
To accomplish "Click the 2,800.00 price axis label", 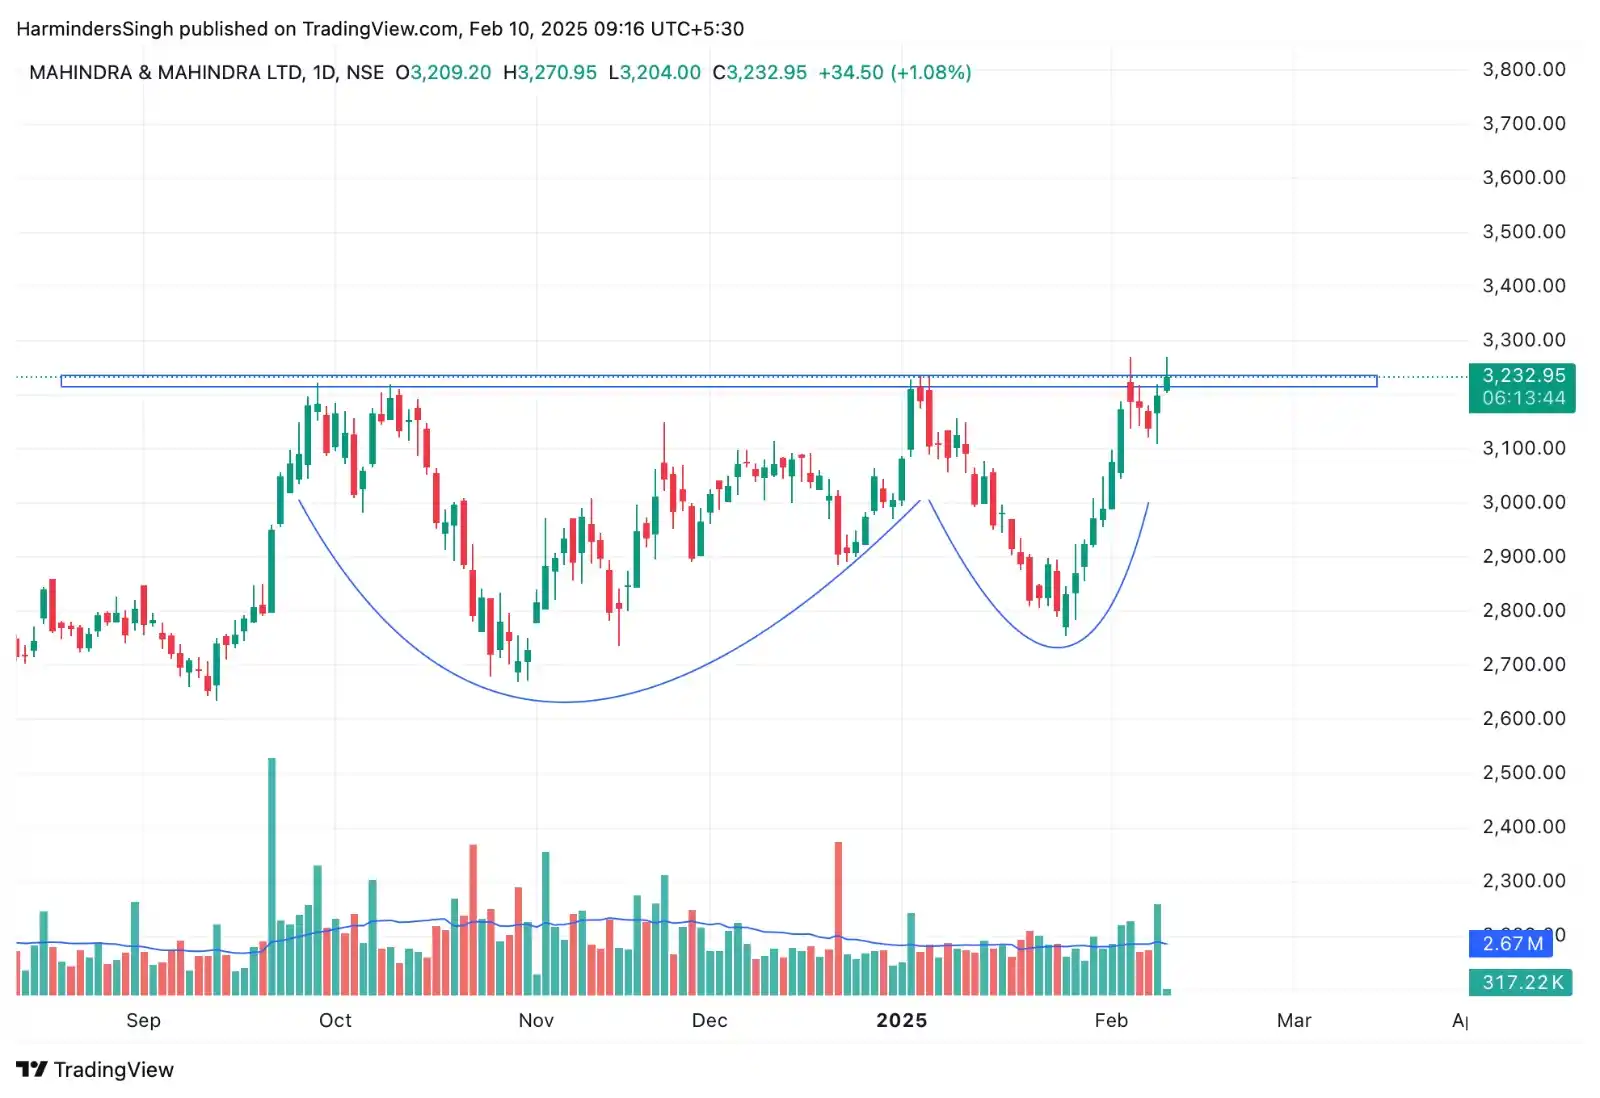I will [x=1523, y=610].
